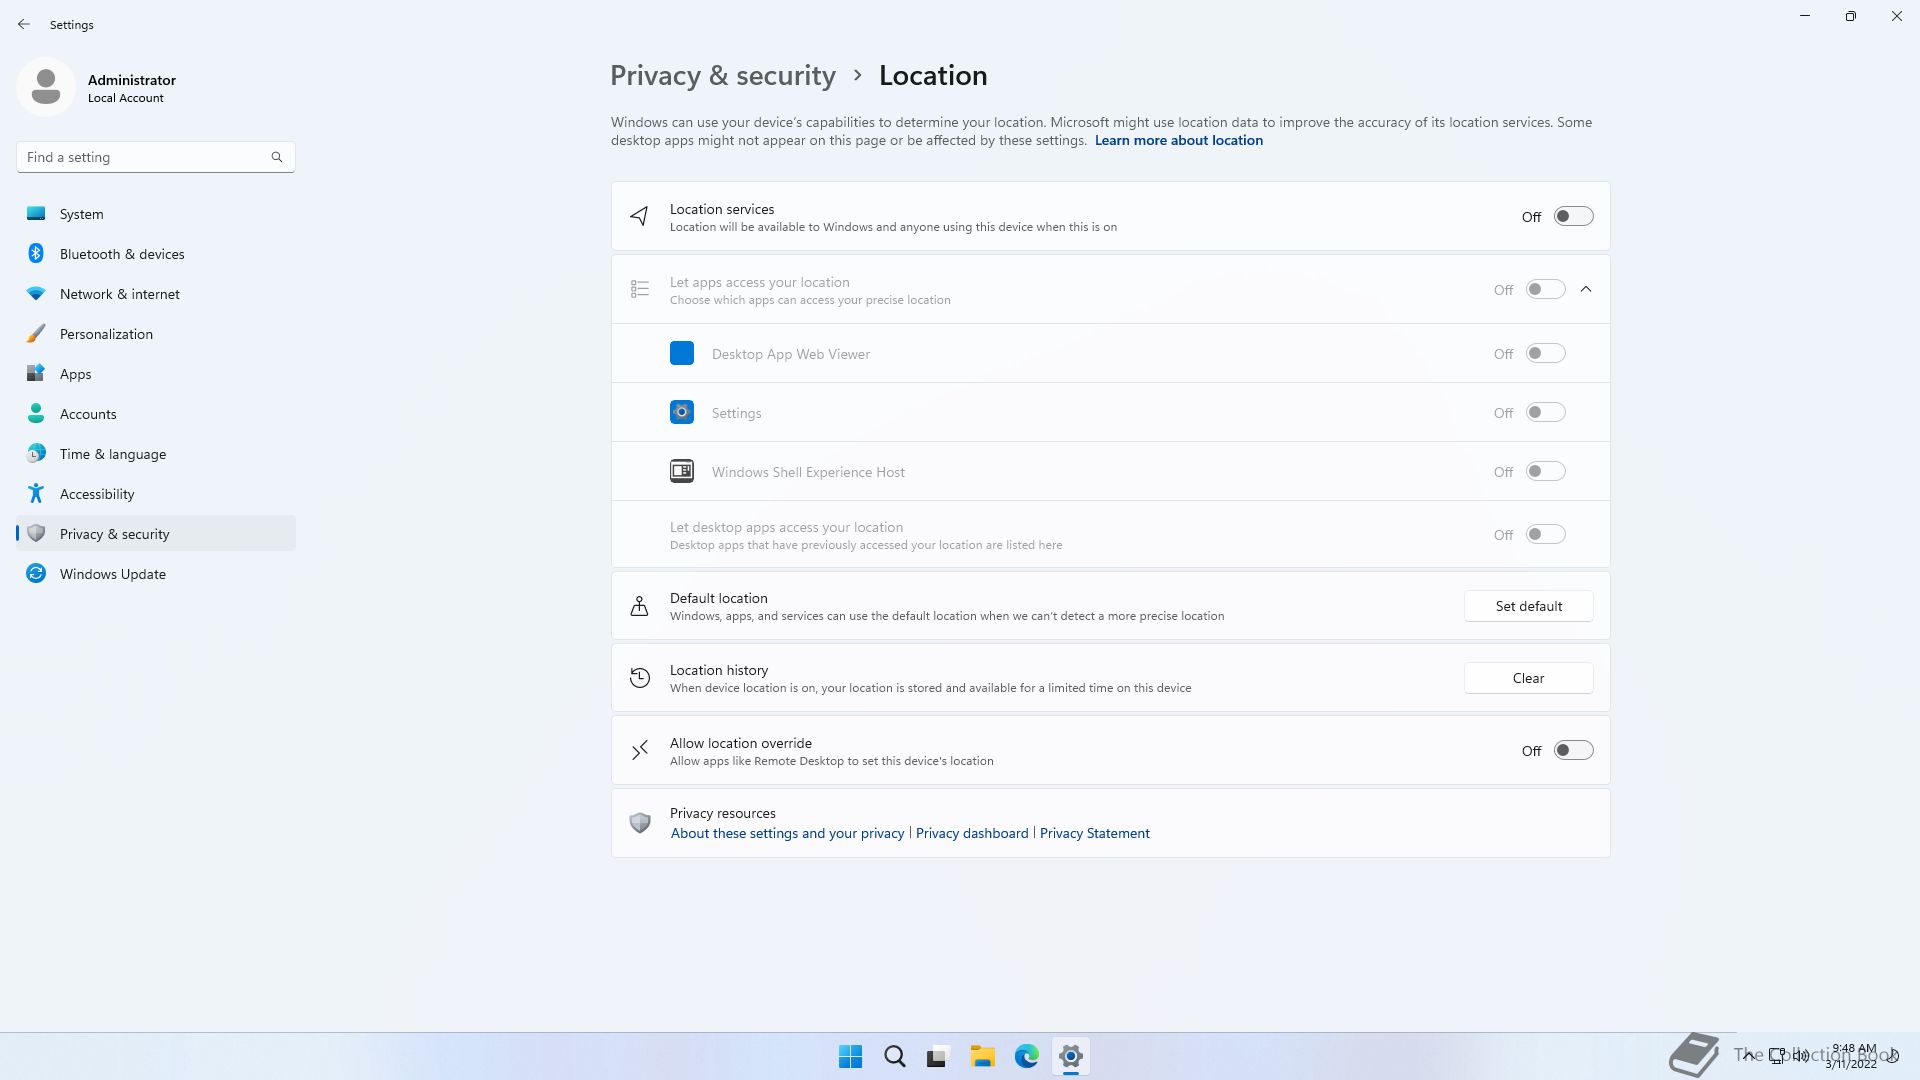The width and height of the screenshot is (1920, 1080).
Task: Click the Privacy & security shield icon
Action: (x=36, y=533)
